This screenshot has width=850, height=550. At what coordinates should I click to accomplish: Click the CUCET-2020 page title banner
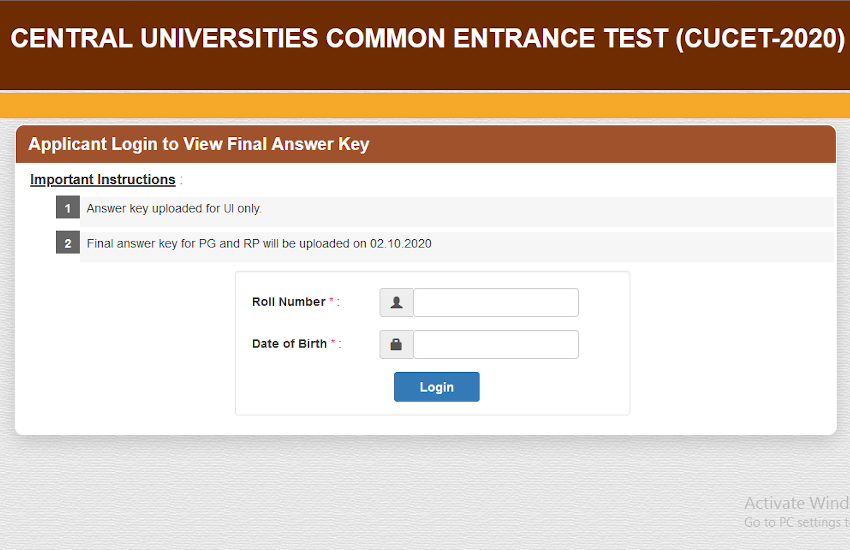427,38
